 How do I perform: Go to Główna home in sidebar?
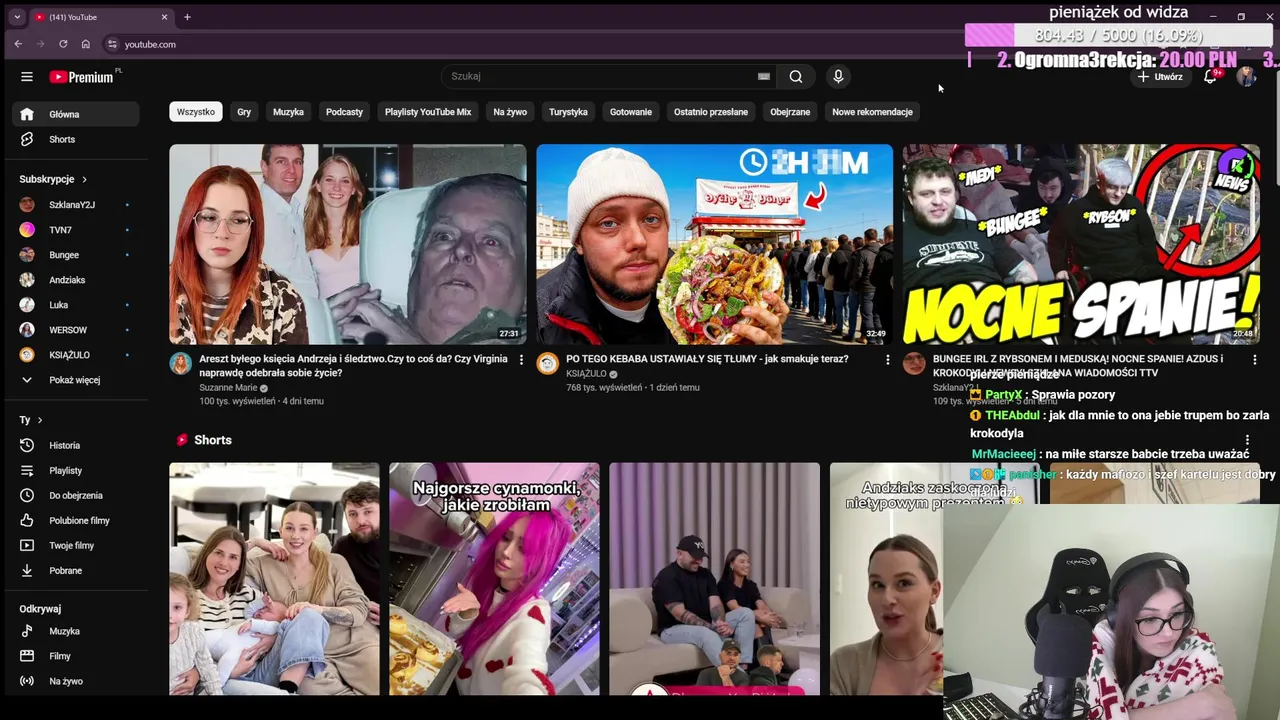point(76,114)
